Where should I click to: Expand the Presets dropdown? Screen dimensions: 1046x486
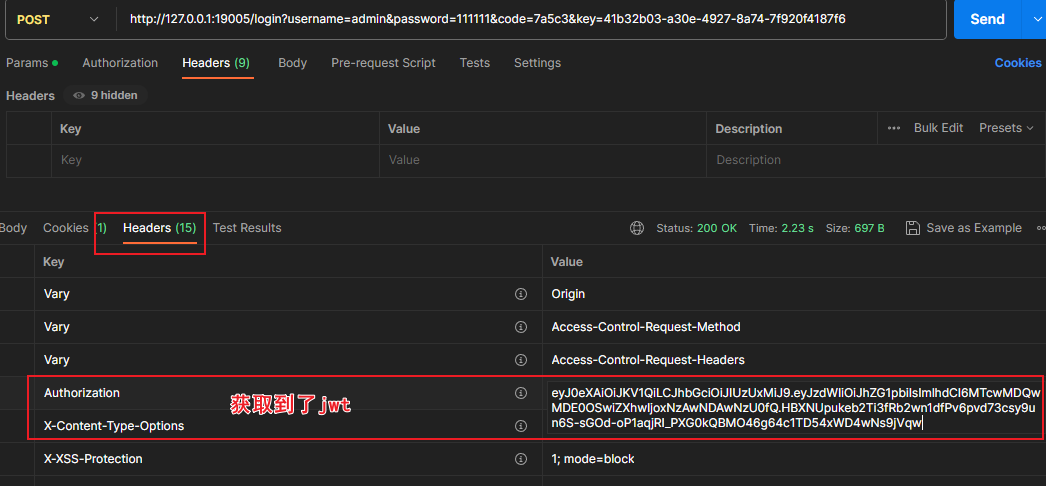(1006, 128)
